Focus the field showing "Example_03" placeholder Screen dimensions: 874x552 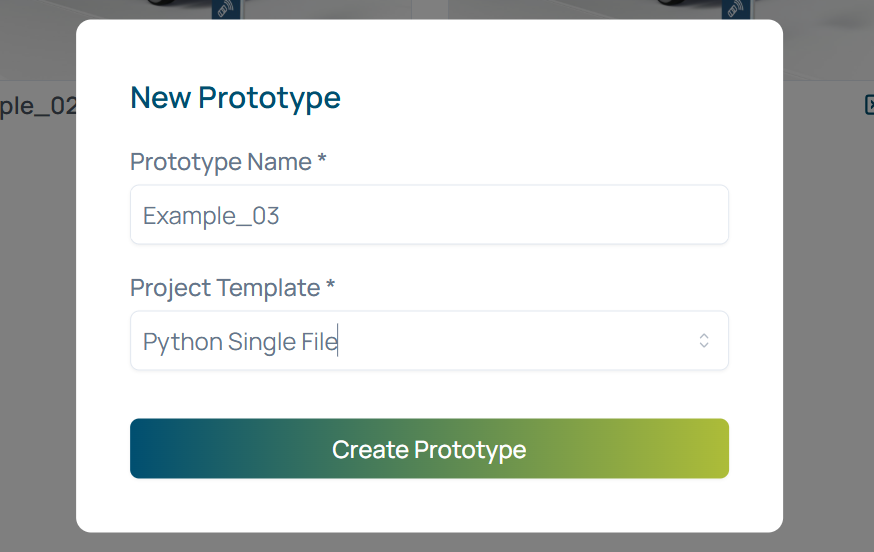point(429,215)
